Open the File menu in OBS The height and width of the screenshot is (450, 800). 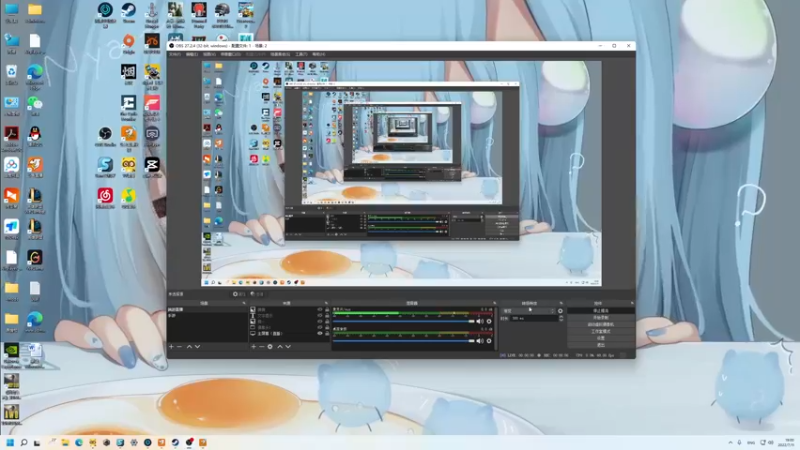tap(175, 54)
